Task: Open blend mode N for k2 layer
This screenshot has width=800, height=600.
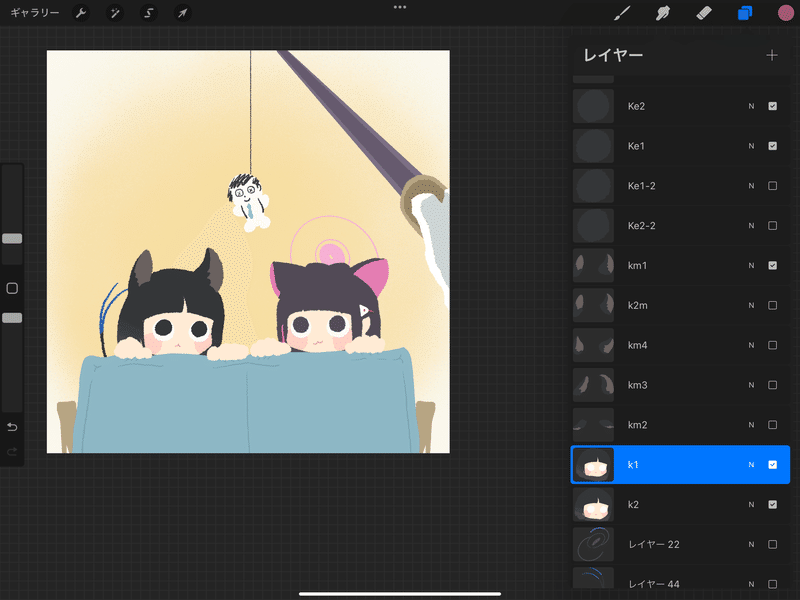Action: [751, 504]
